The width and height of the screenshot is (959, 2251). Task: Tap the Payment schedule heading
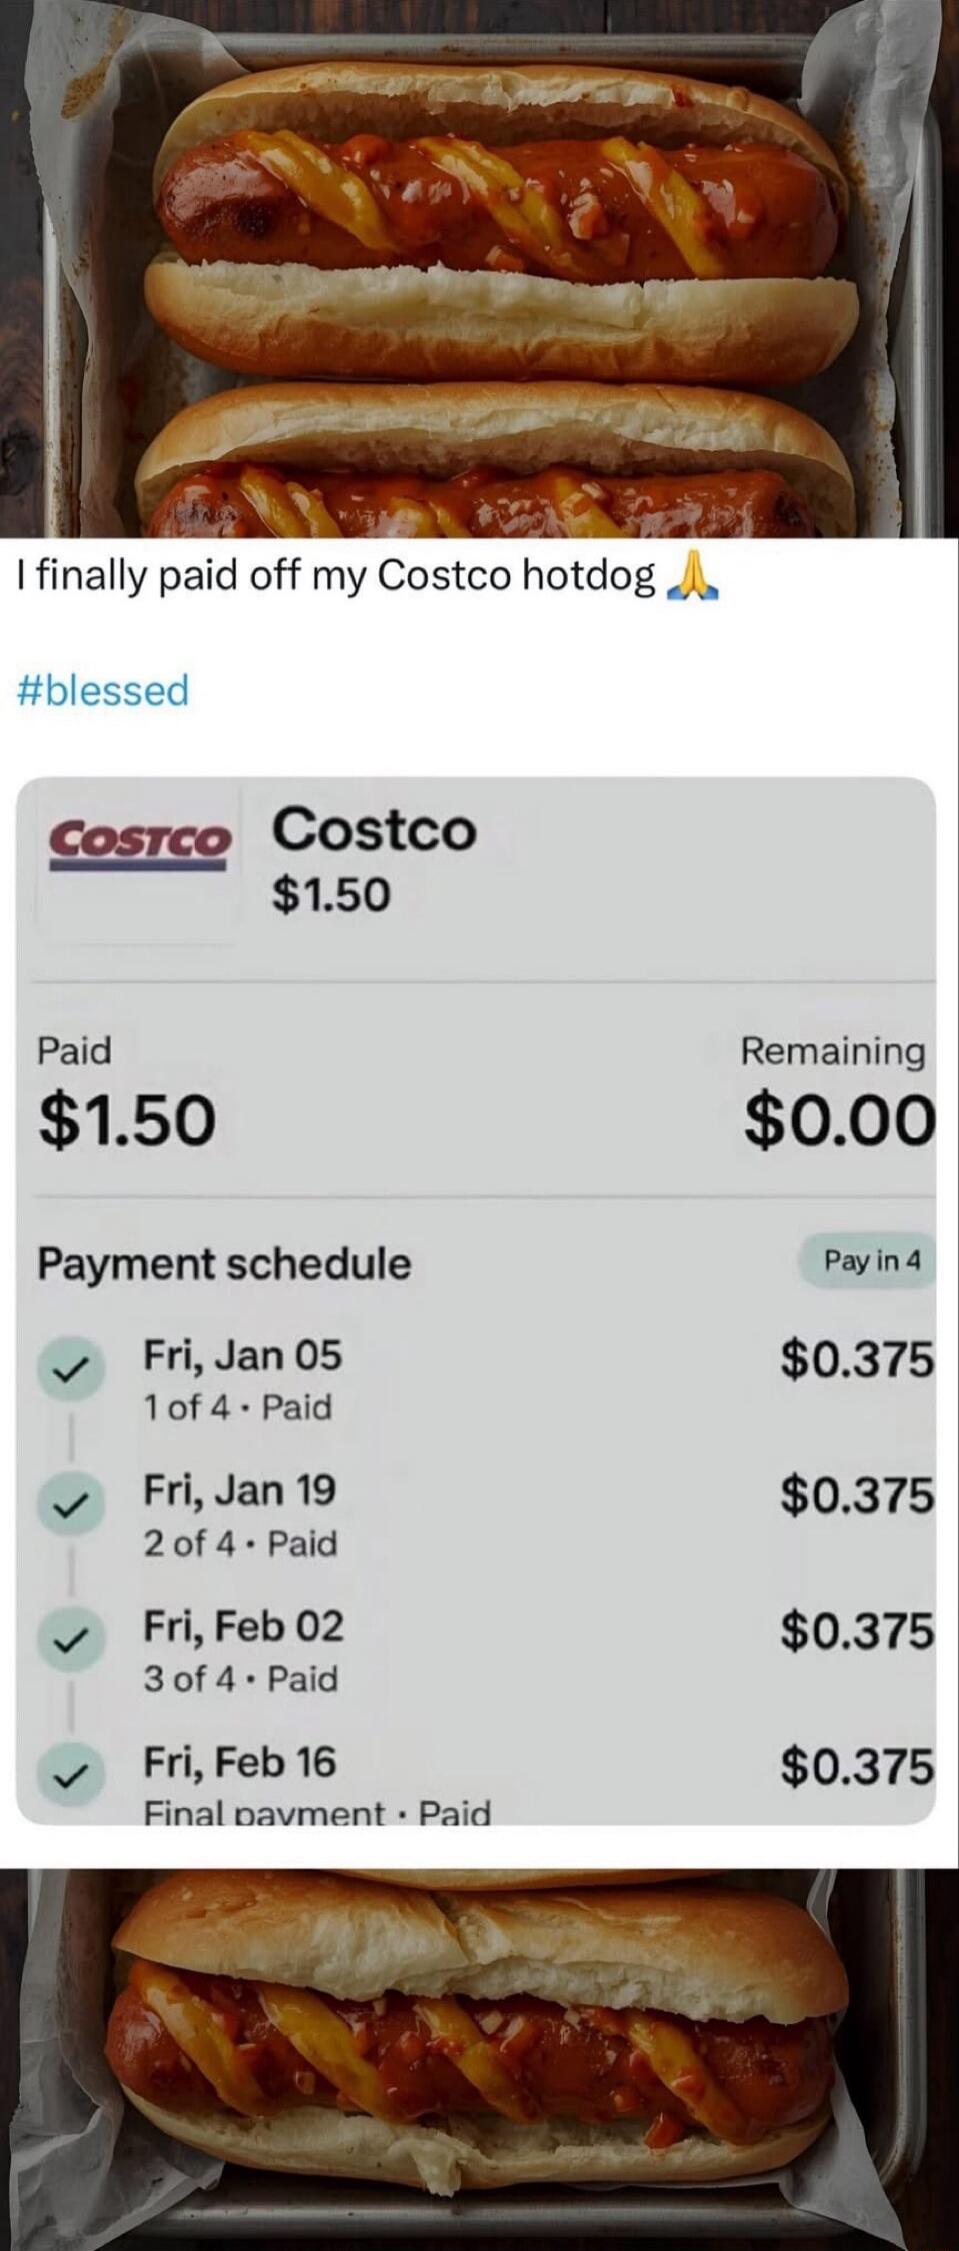[224, 1264]
